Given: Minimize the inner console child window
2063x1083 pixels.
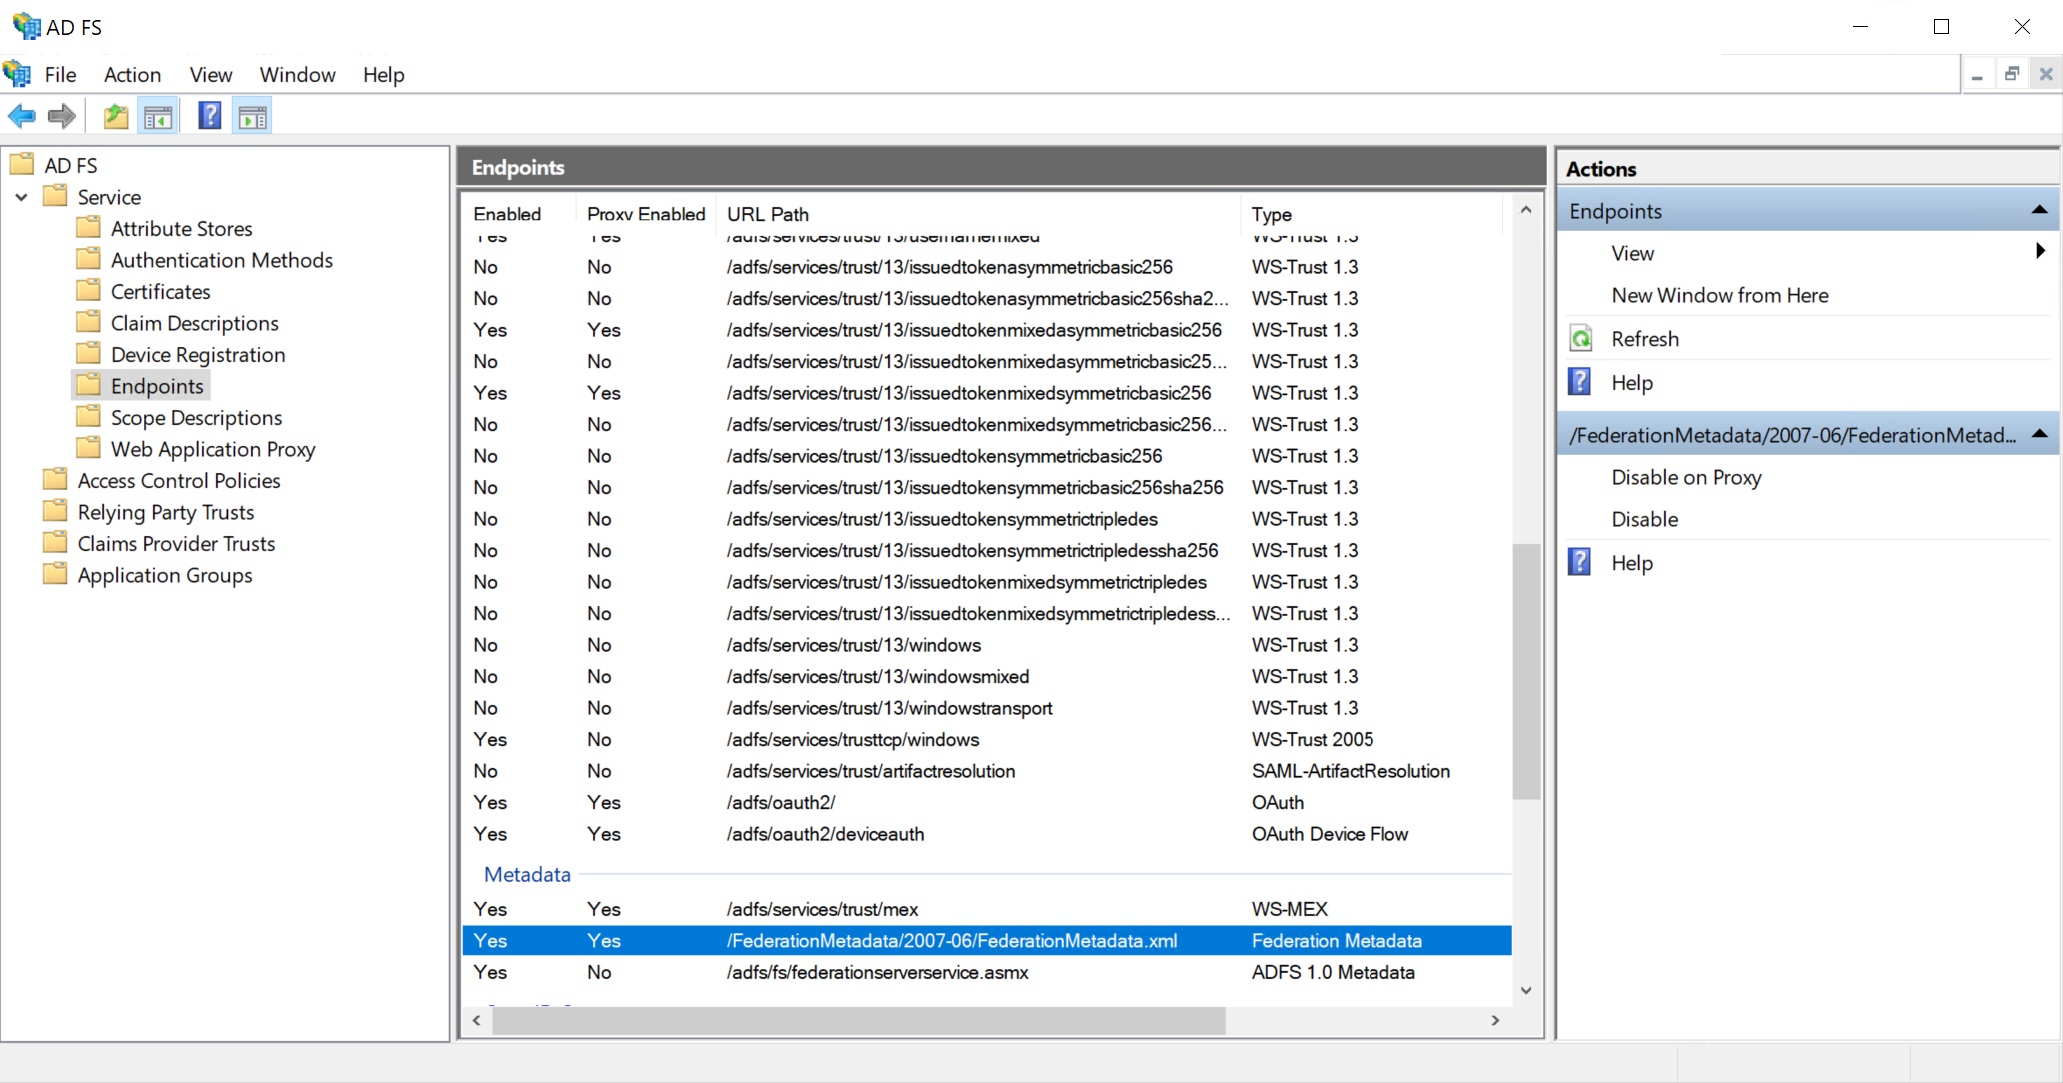Looking at the screenshot, I should click(x=1977, y=74).
